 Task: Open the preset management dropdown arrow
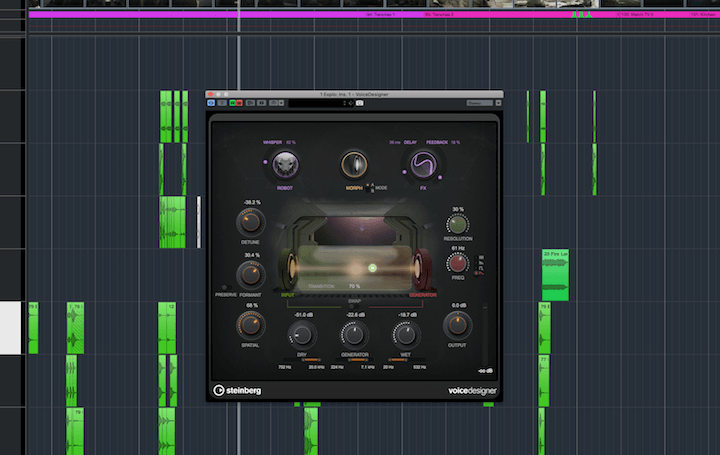coord(281,103)
